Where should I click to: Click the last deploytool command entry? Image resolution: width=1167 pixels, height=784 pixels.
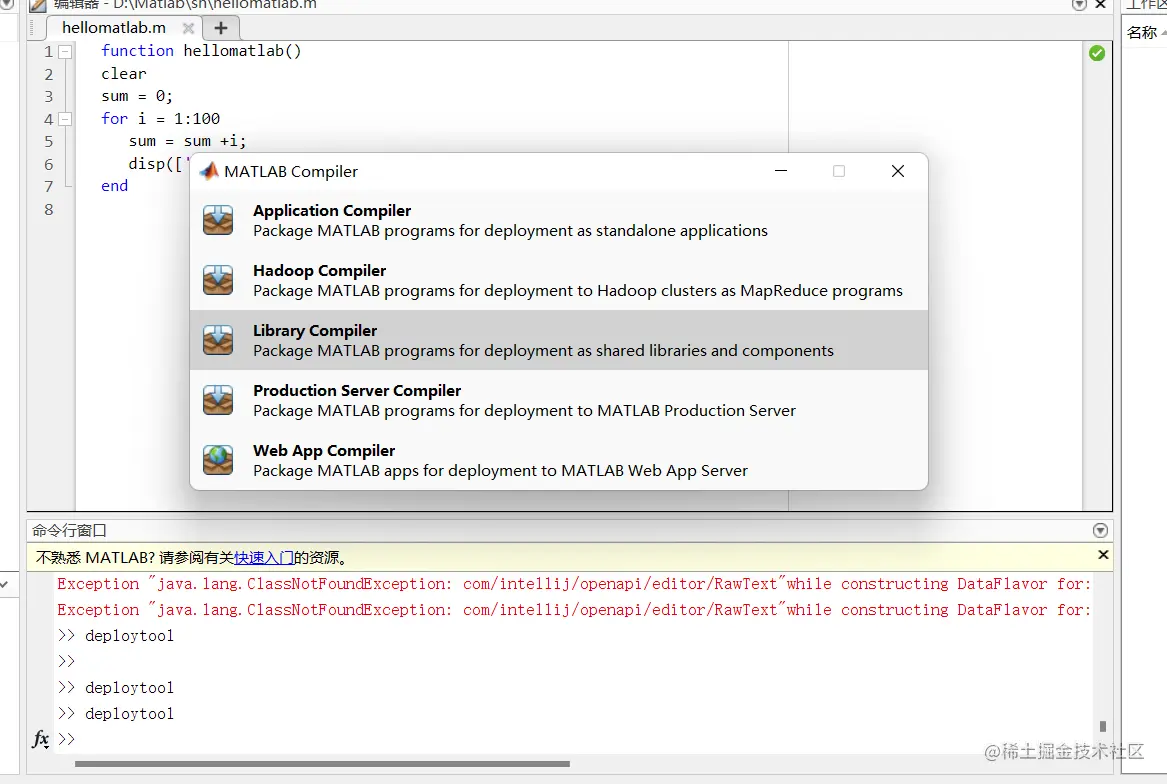(x=130, y=713)
